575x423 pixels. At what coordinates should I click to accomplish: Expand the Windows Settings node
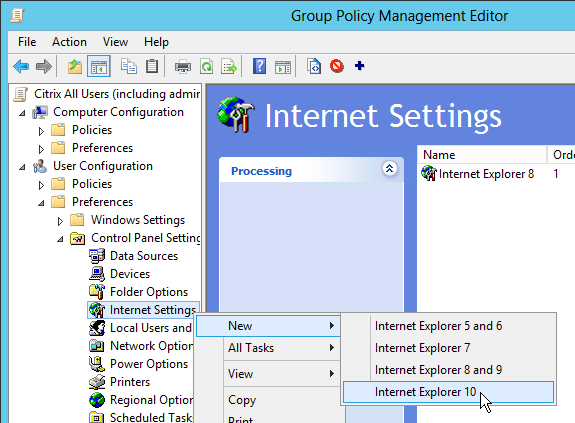point(60,221)
